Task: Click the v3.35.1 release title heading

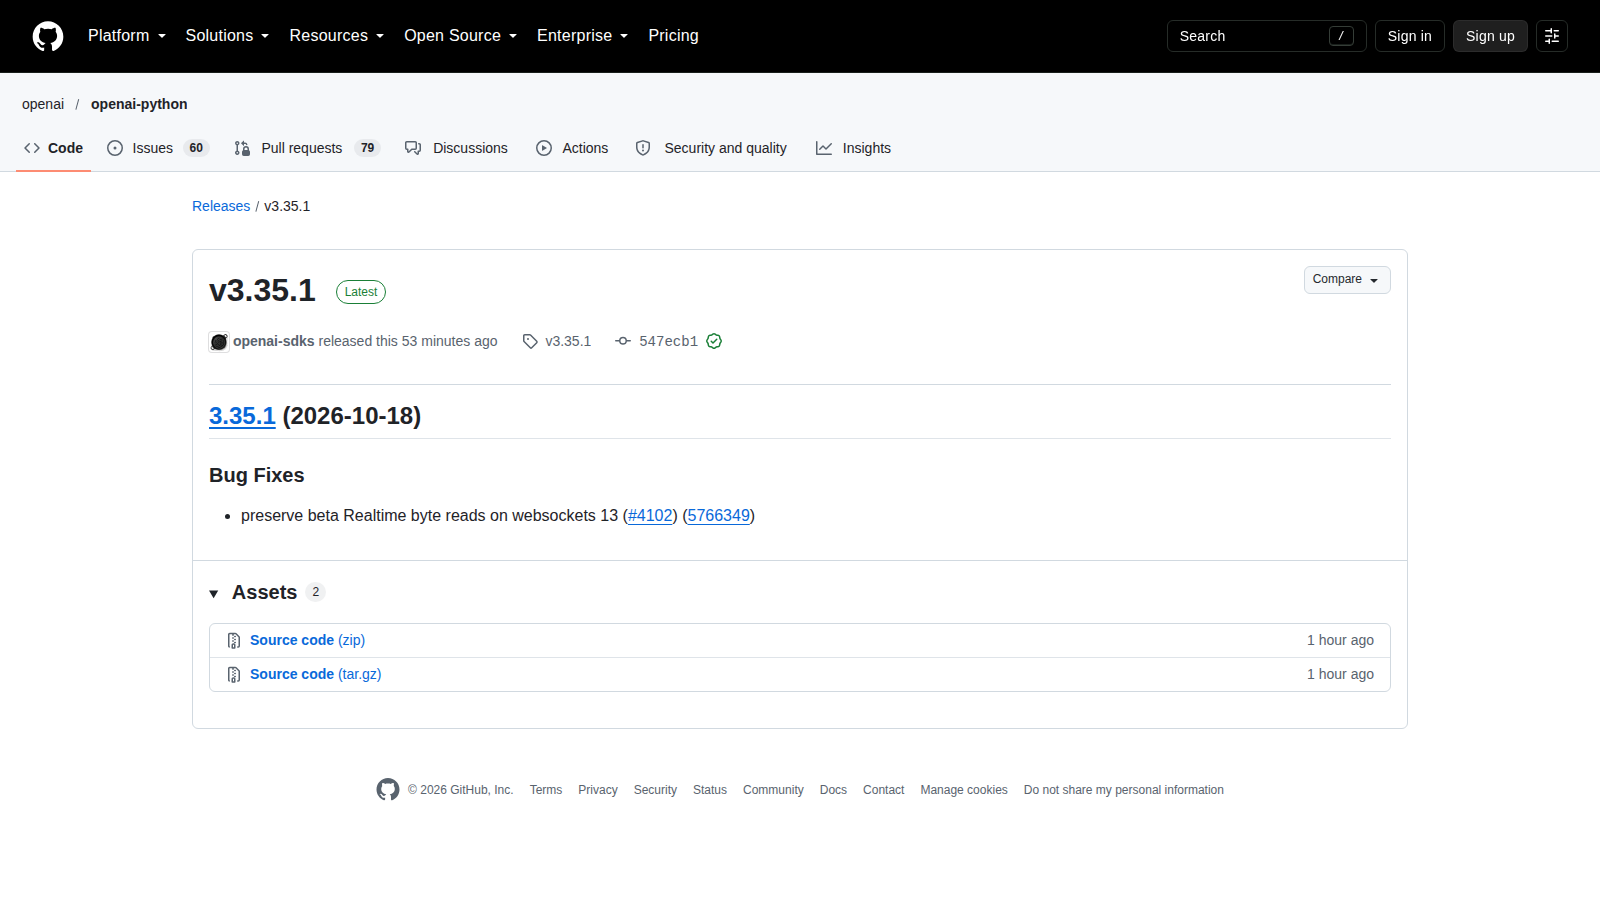Action: pyautogui.click(x=262, y=290)
